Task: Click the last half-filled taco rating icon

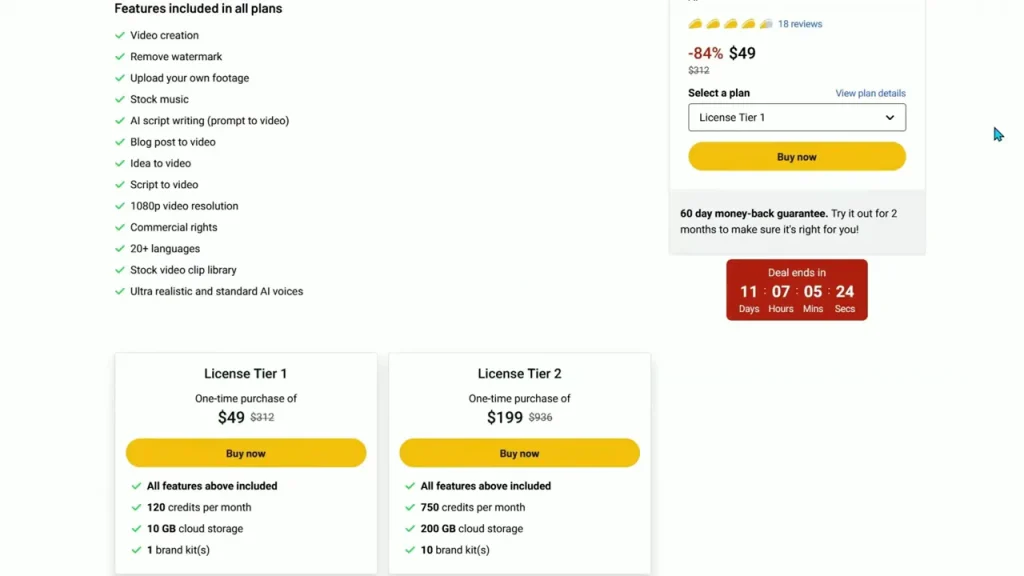Action: pyautogui.click(x=766, y=24)
